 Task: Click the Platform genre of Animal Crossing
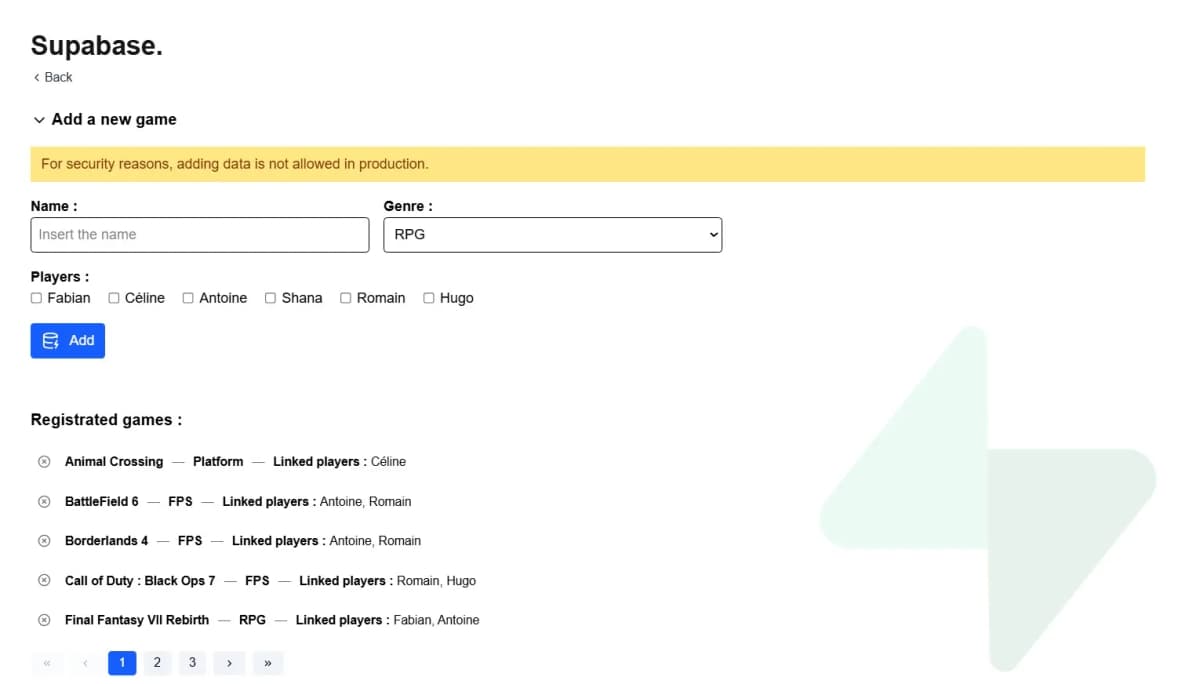pos(218,462)
